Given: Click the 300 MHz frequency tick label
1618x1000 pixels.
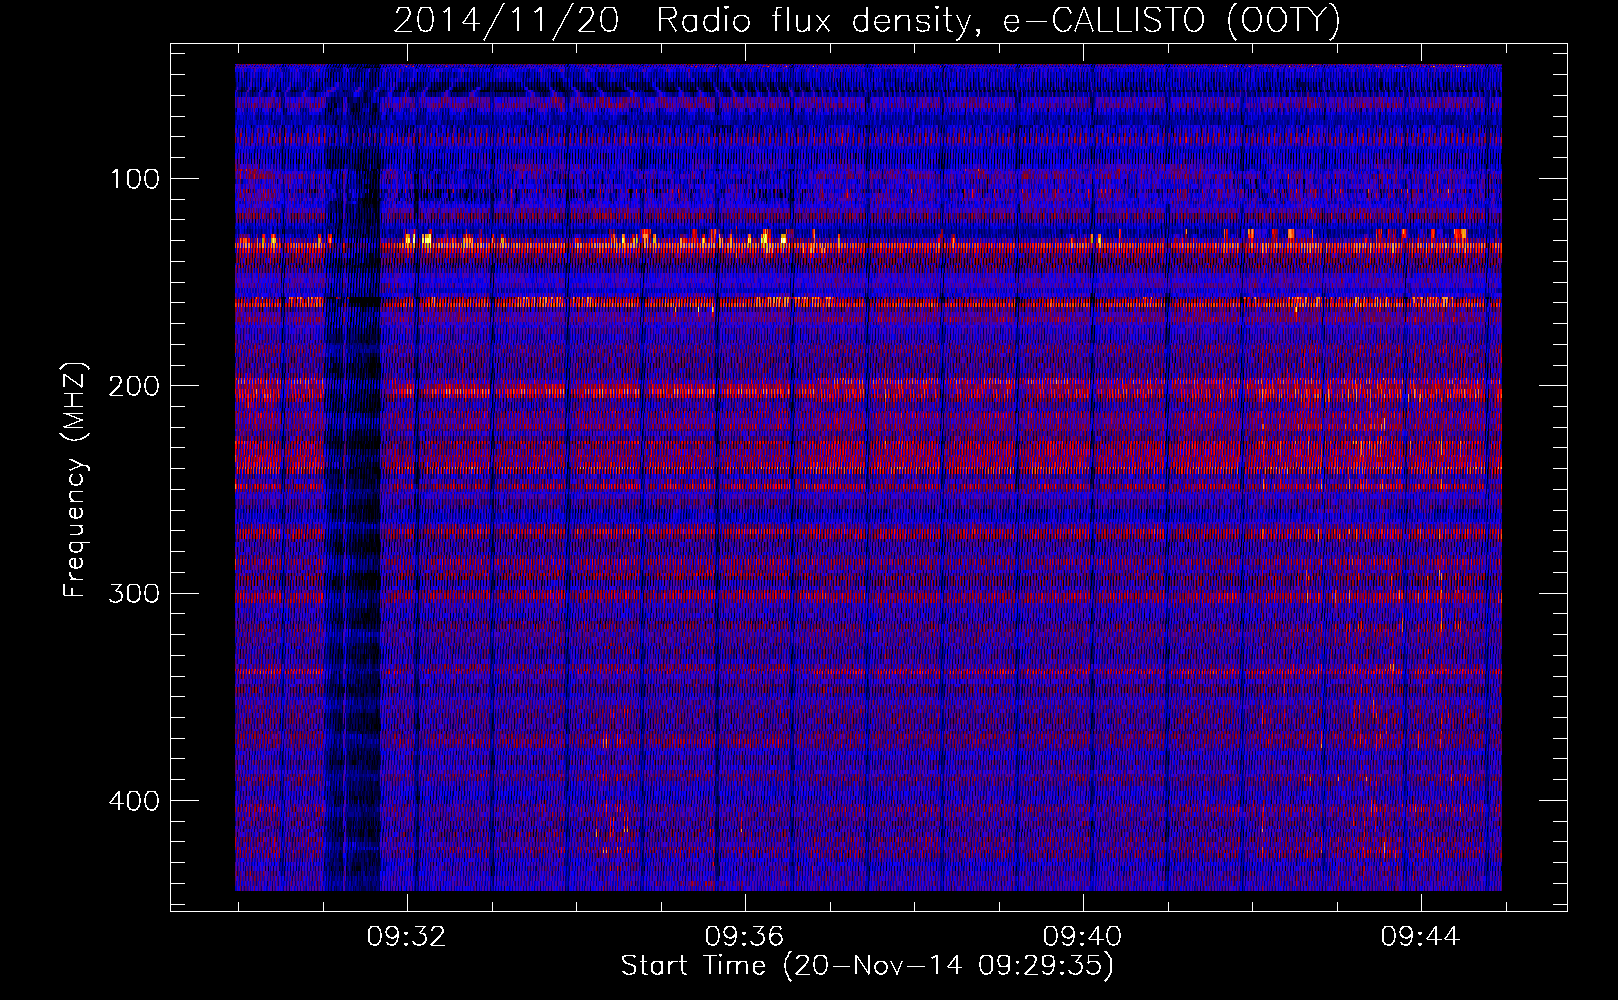Looking at the screenshot, I should [x=135, y=594].
